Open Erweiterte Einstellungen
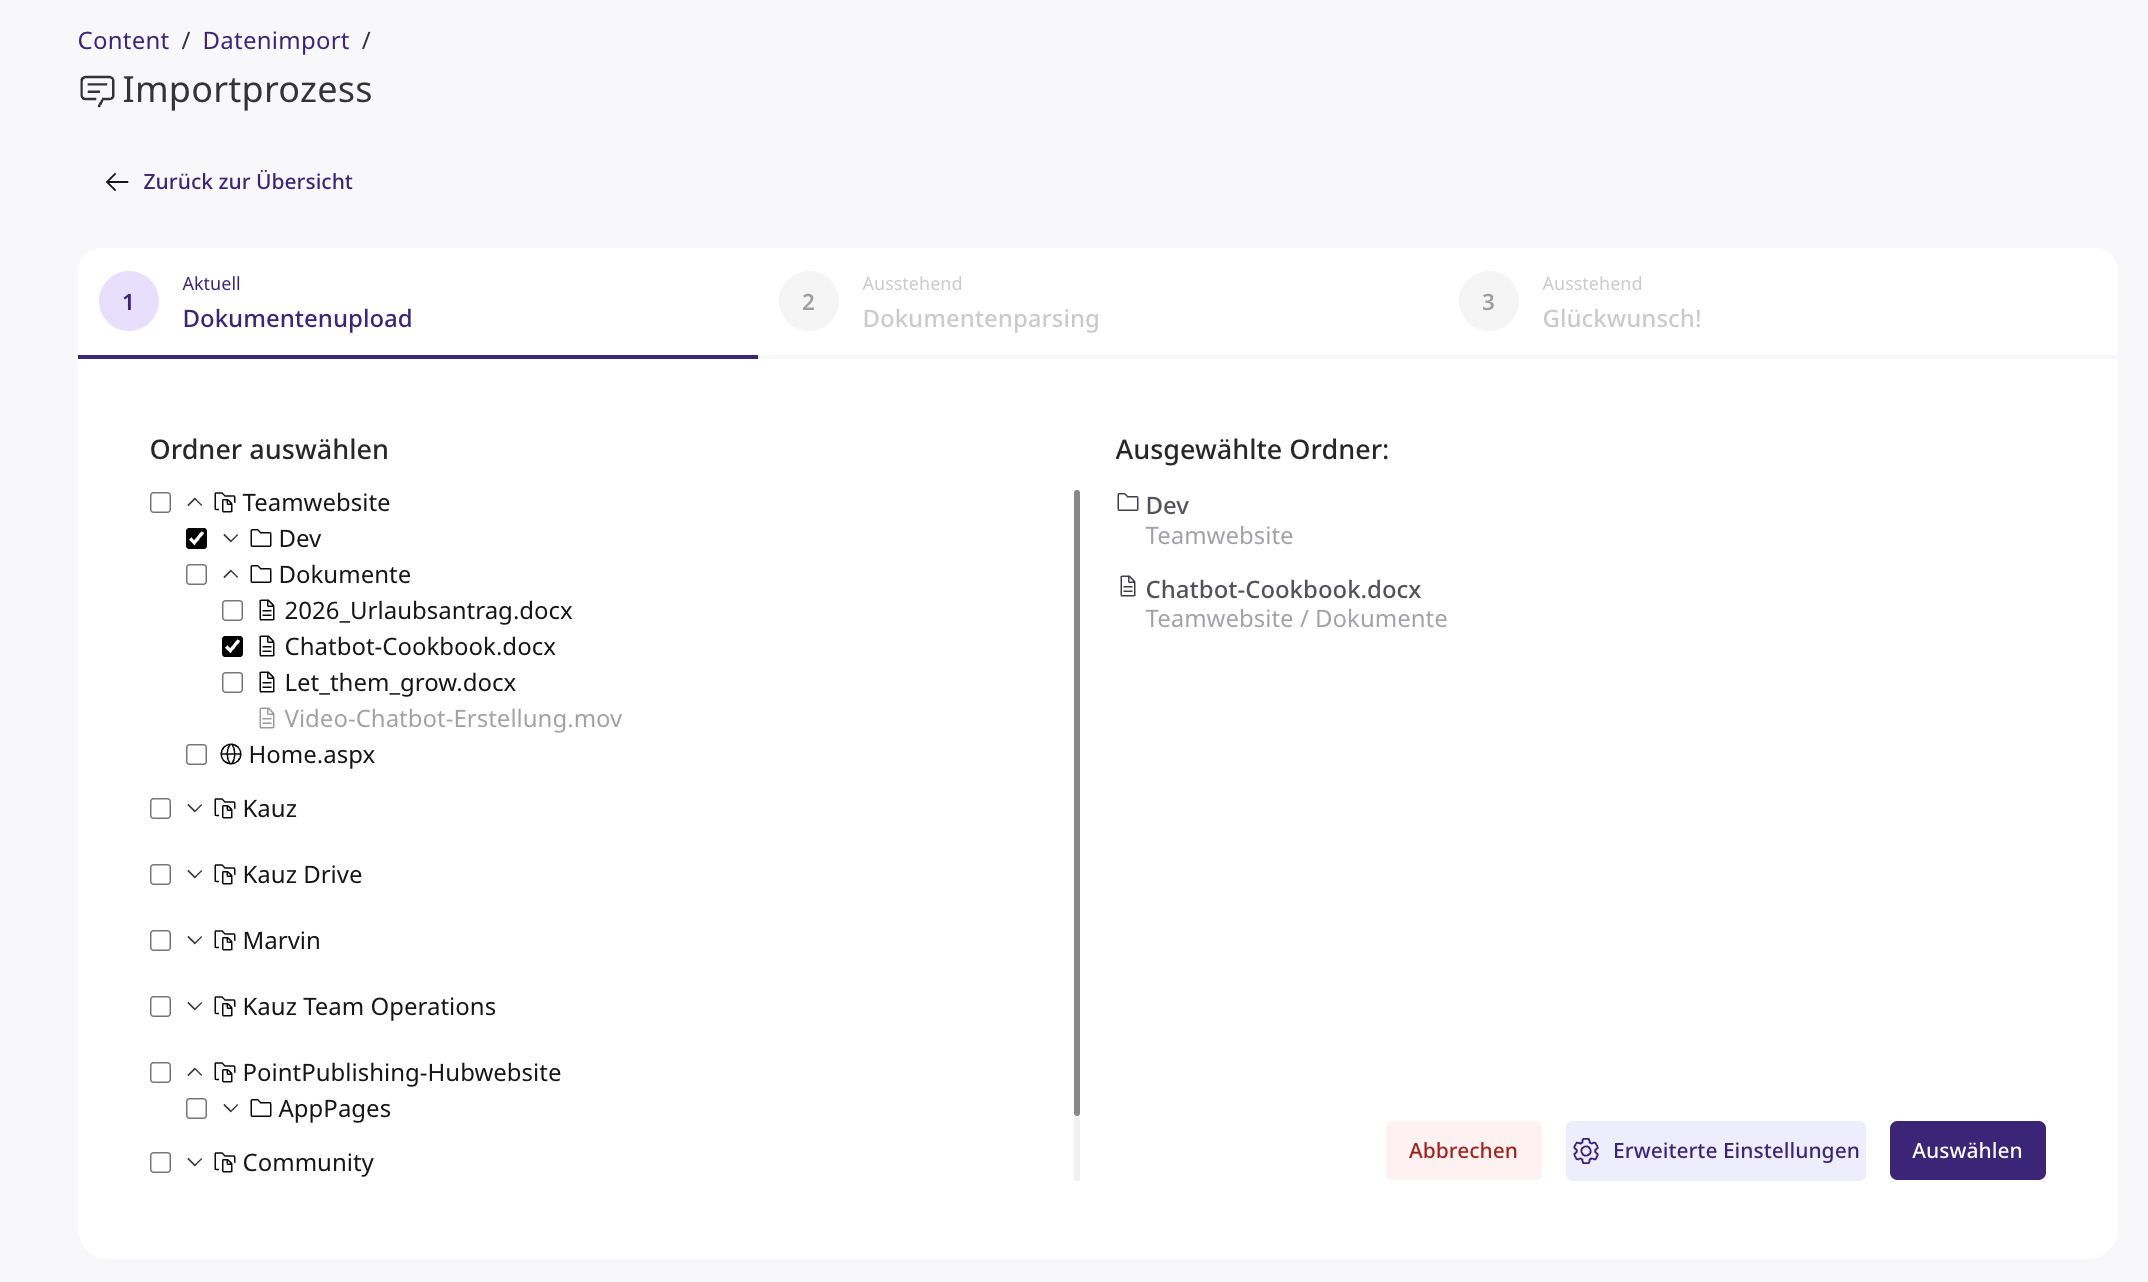The image size is (2148, 1282). click(x=1716, y=1151)
